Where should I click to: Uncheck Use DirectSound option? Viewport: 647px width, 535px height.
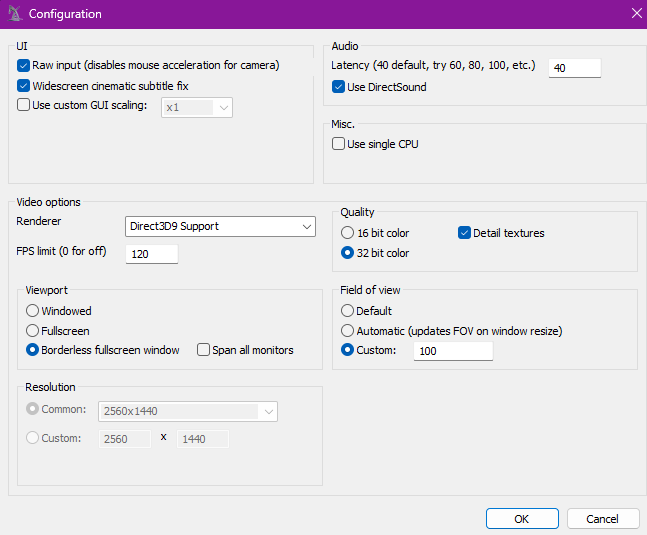[339, 87]
